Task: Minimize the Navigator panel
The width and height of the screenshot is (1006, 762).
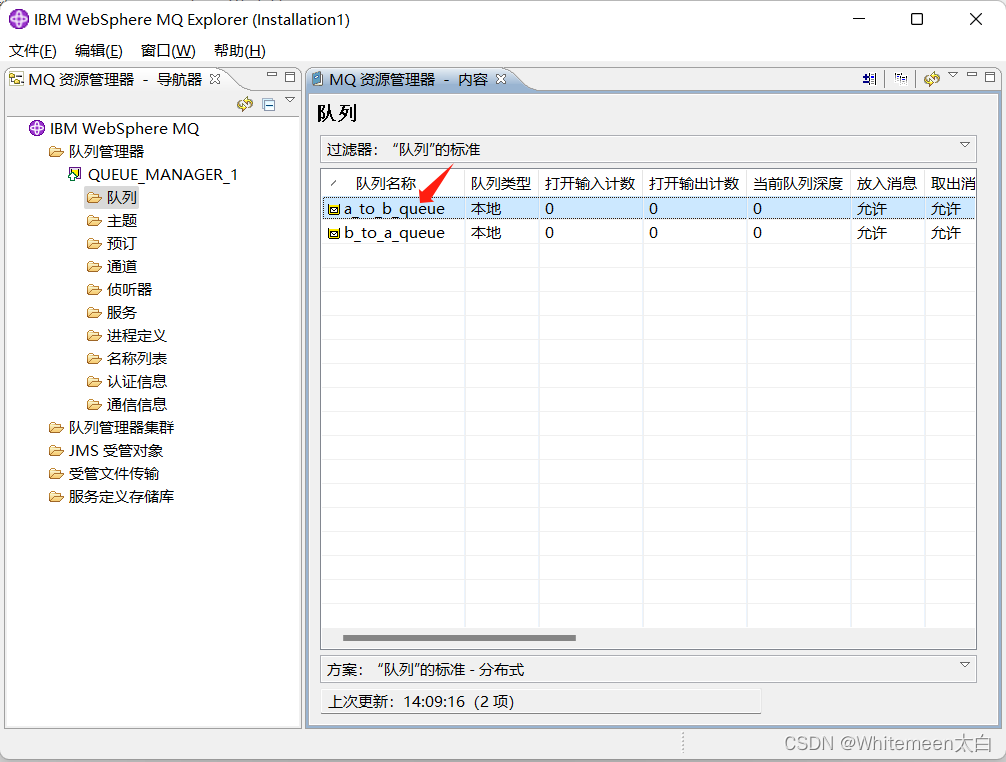Action: coord(272,76)
